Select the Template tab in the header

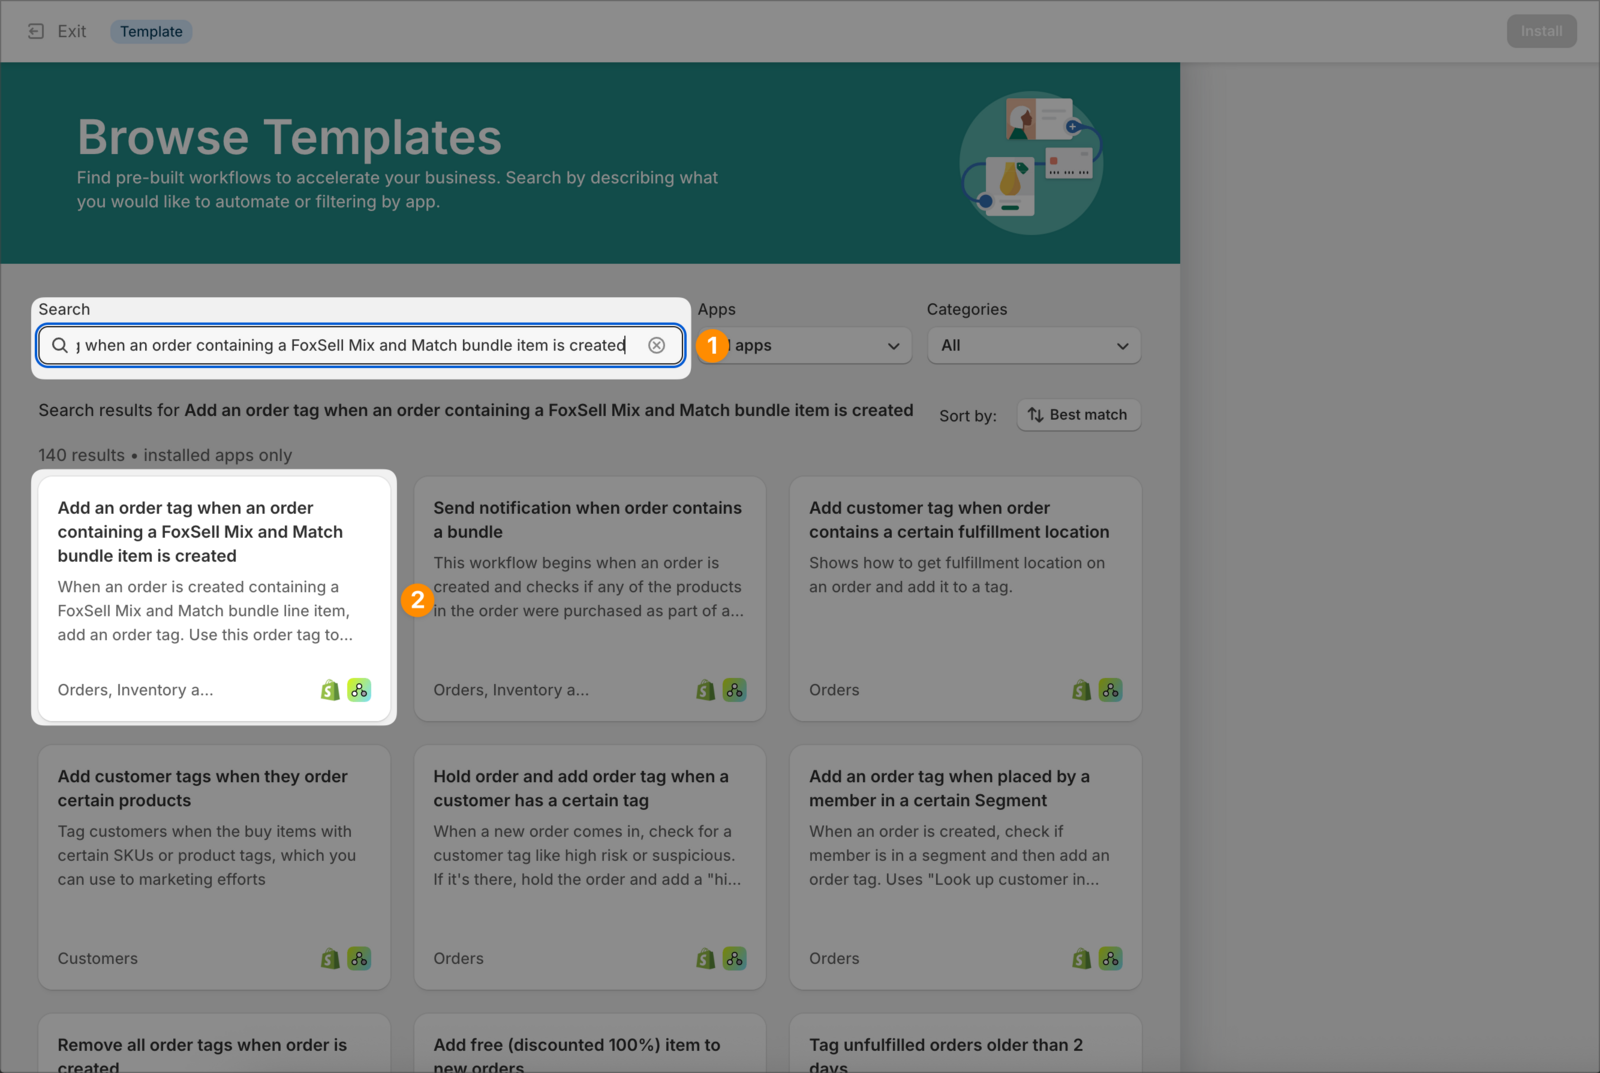pyautogui.click(x=151, y=31)
